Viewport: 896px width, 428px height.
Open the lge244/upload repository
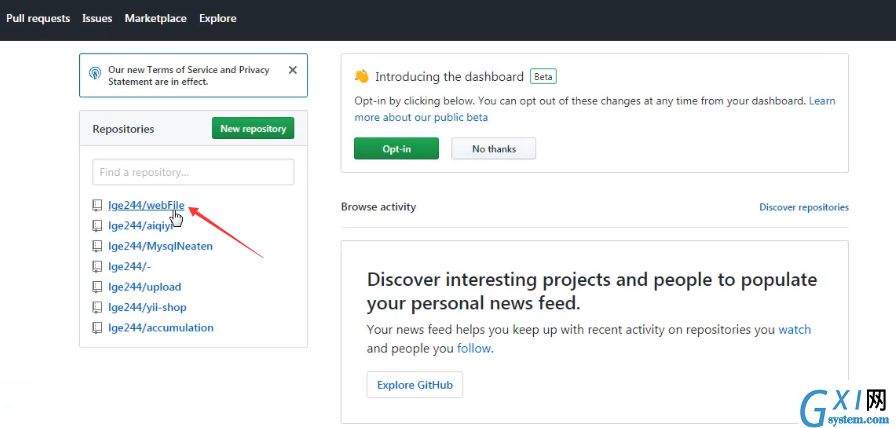coord(145,287)
